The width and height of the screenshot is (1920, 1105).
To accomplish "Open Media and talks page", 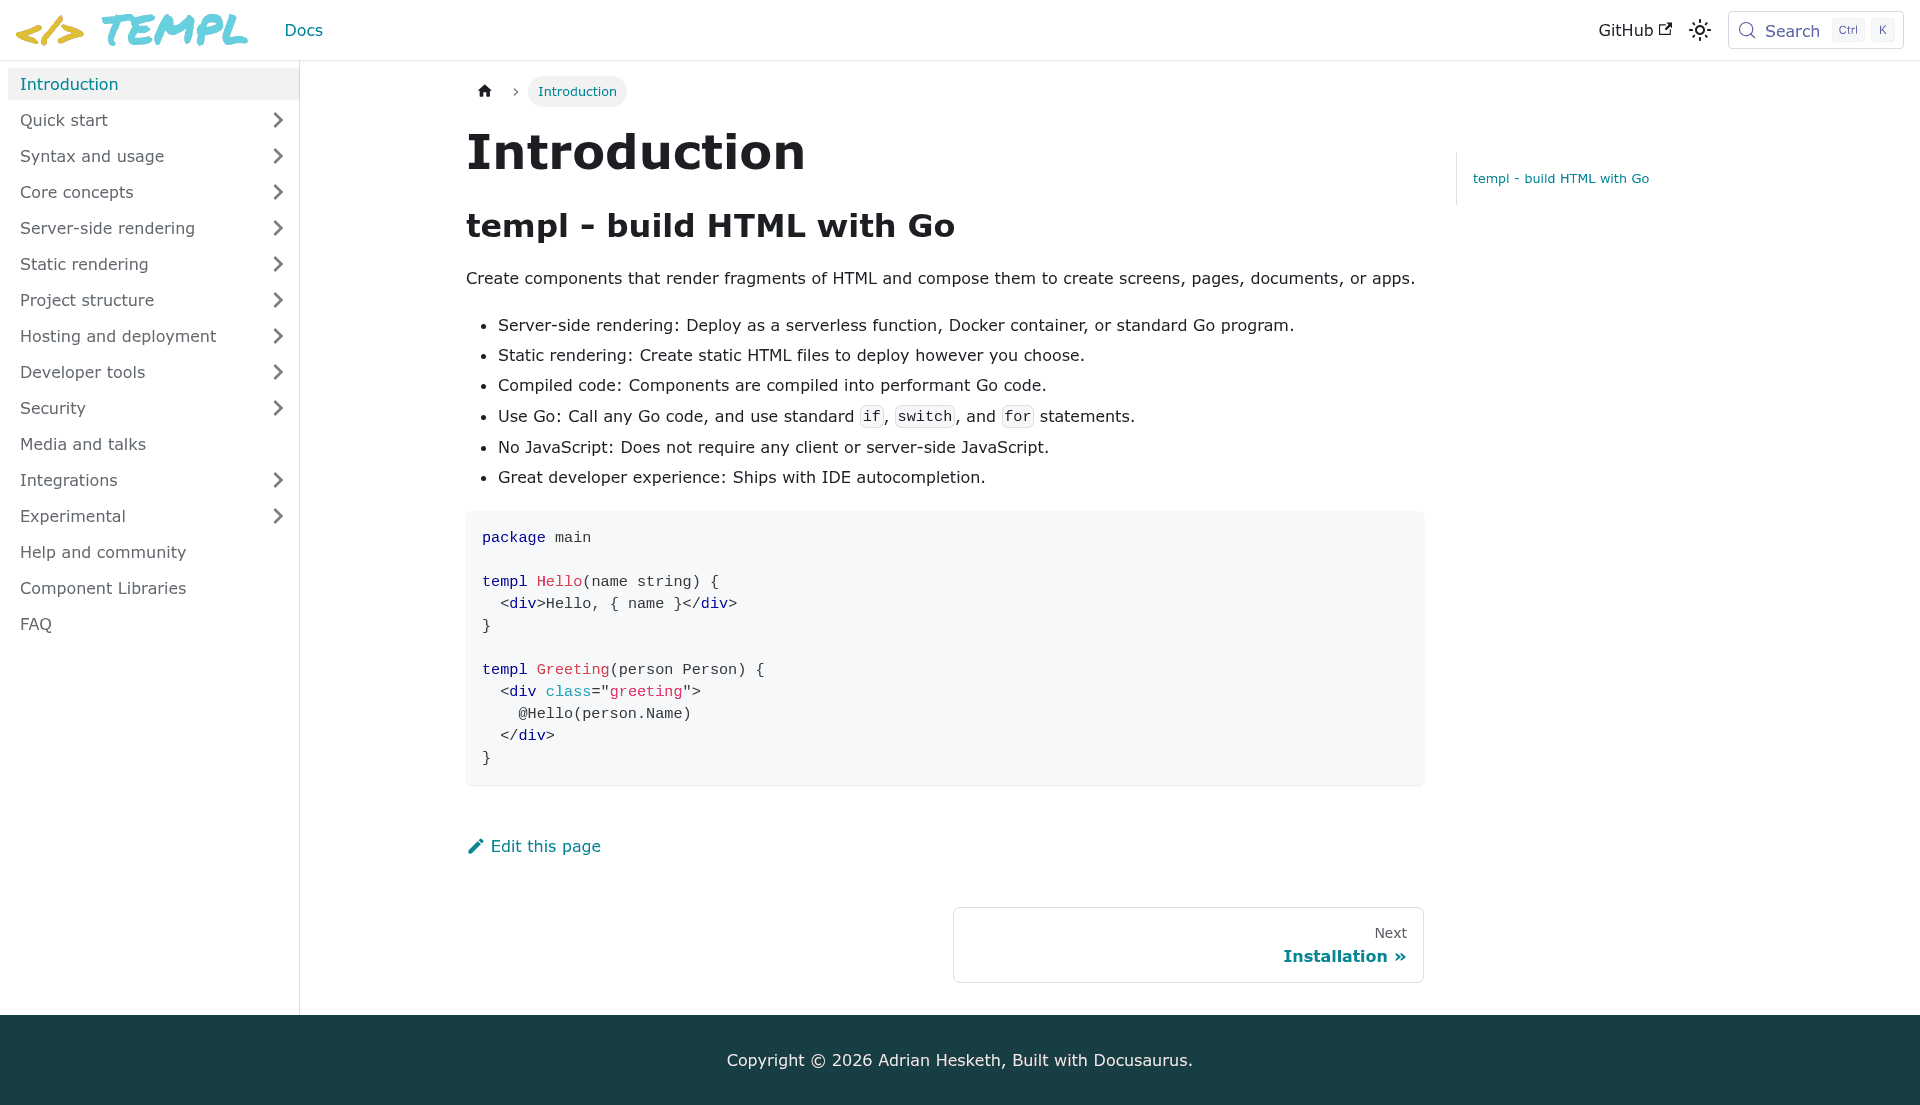I will click(153, 444).
